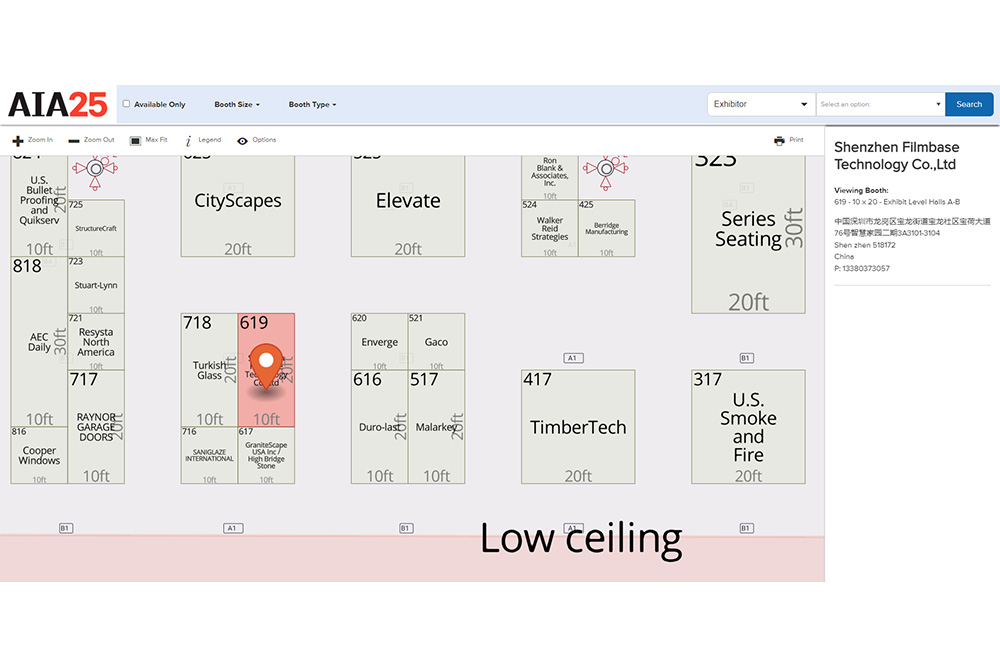Select the Duro-last booth 616
1000x667 pixels.
(379, 427)
